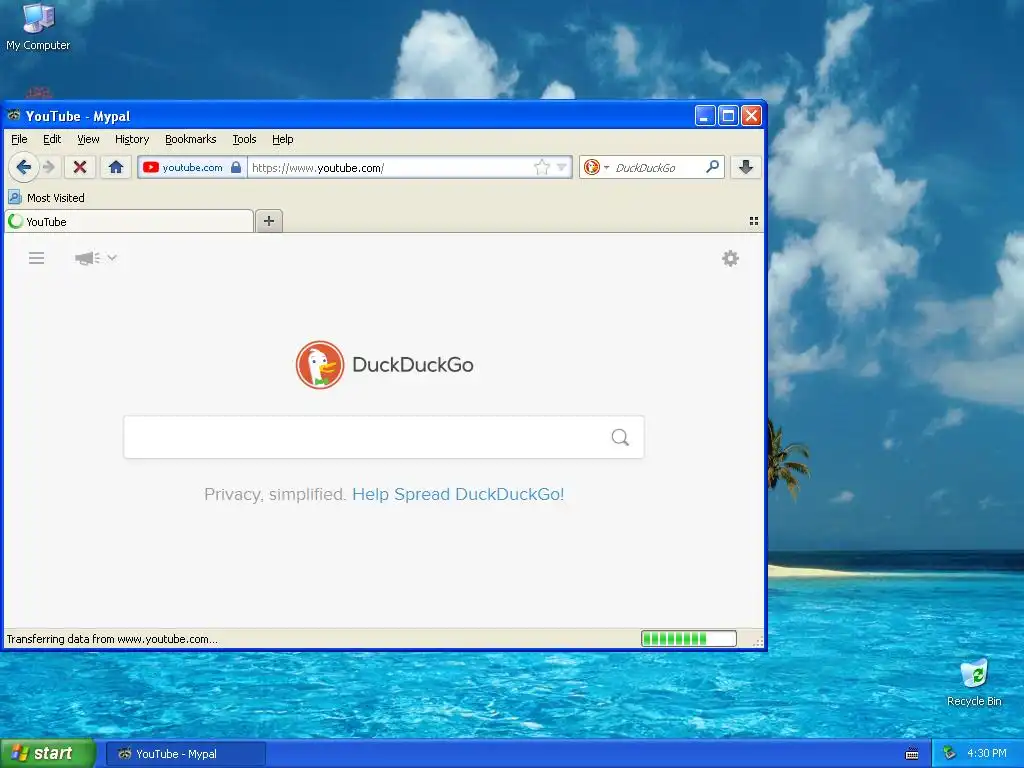Click inside the DuckDuckGo page search box
This screenshot has width=1024, height=768.
tap(366, 437)
